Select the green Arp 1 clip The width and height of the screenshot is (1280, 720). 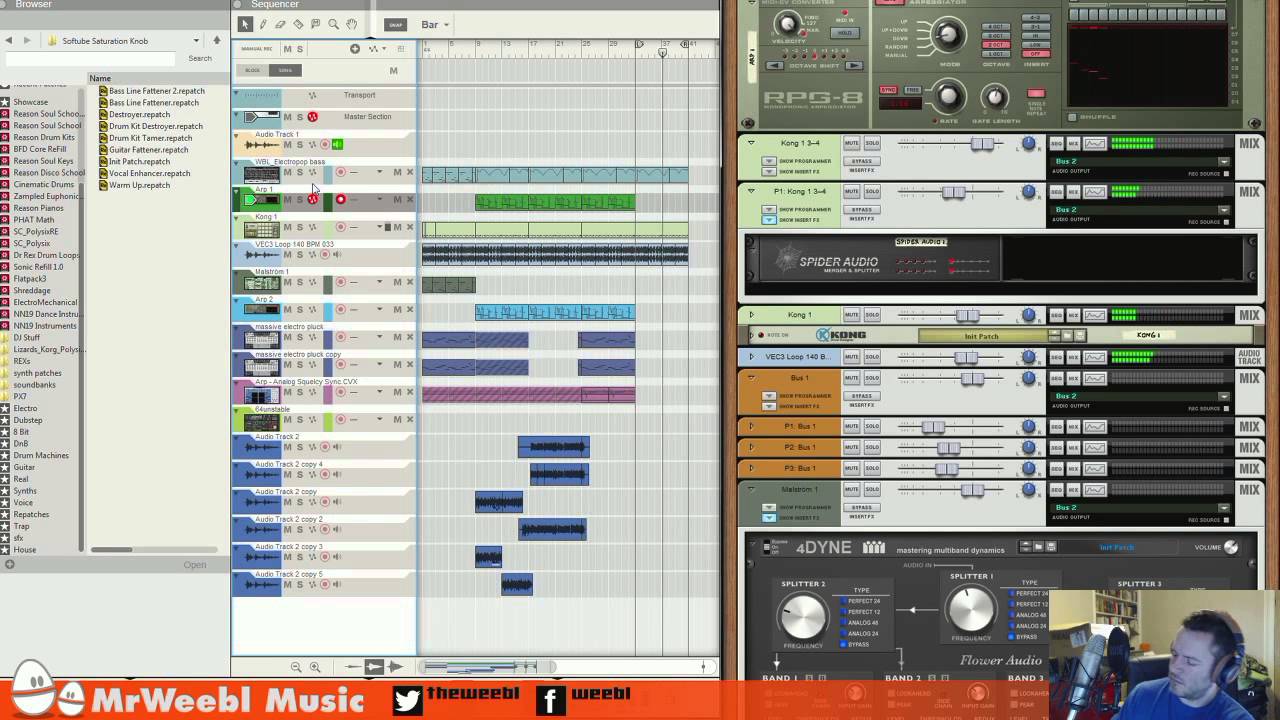tap(555, 202)
